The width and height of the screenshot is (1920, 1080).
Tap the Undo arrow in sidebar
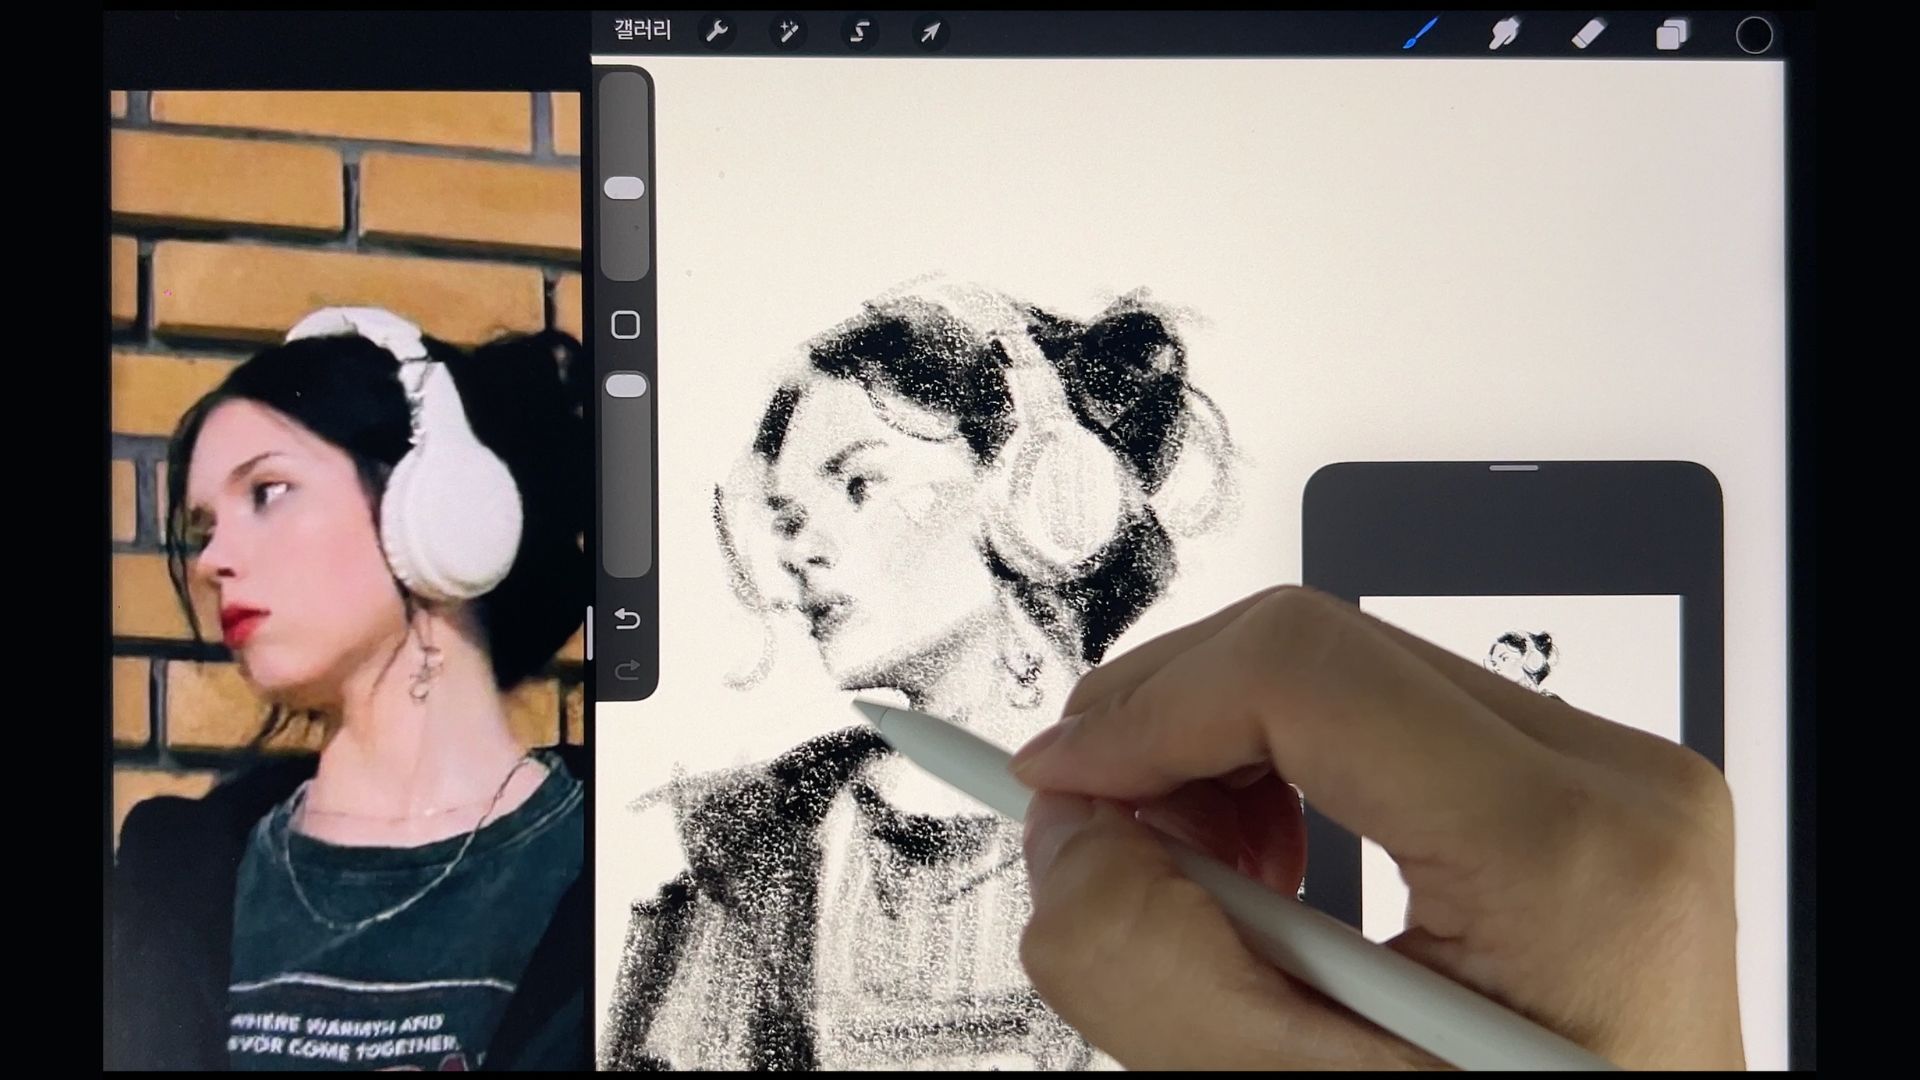tap(627, 619)
